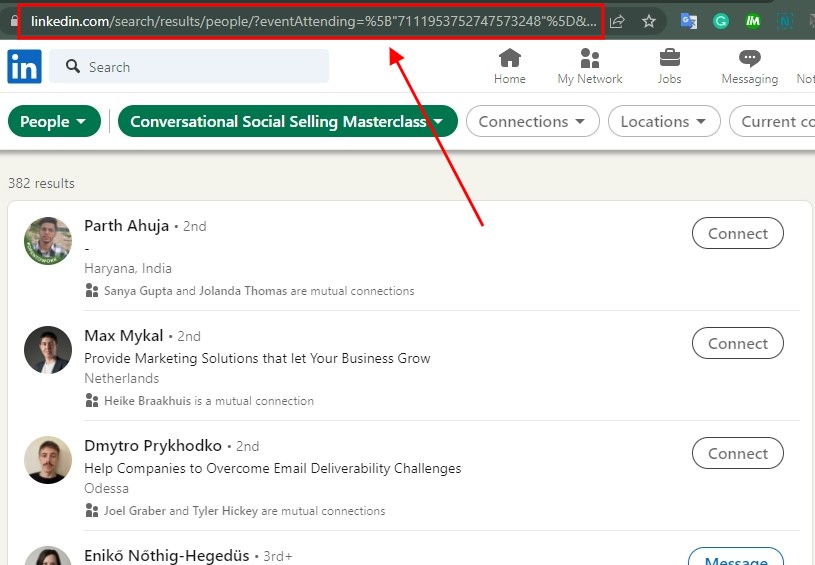
Task: Open the Parth Ahuja profile name link
Action: (x=126, y=226)
